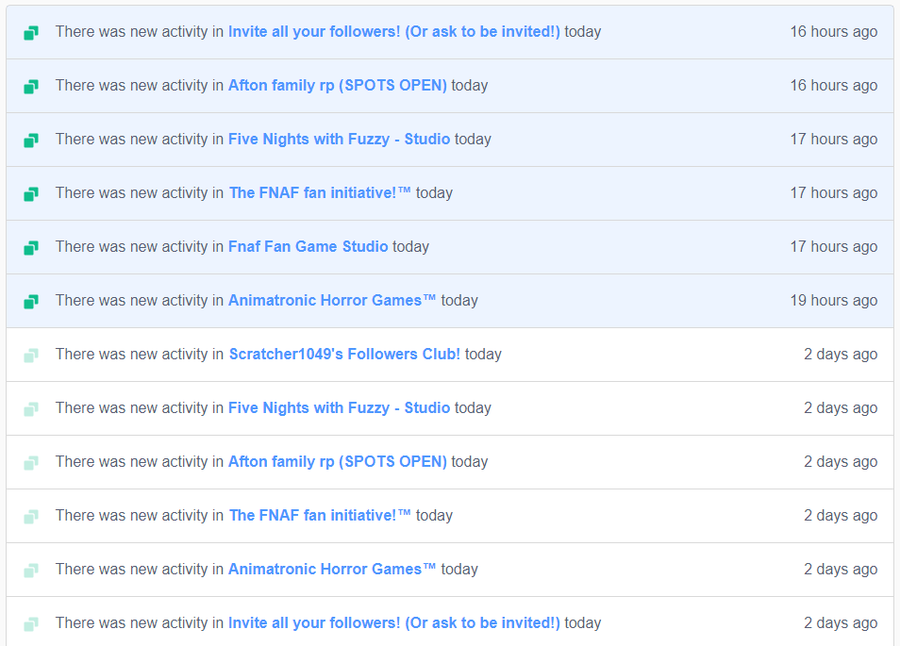Open the 17-hour-old The FNAF fan initiative link
The image size is (900, 646).
(x=320, y=193)
